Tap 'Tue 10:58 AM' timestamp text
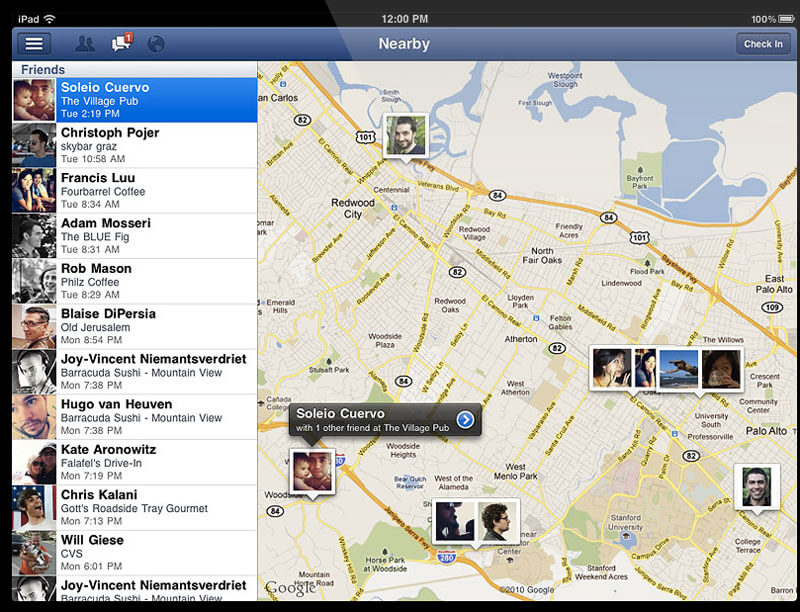Image resolution: width=800 pixels, height=612 pixels. click(93, 159)
